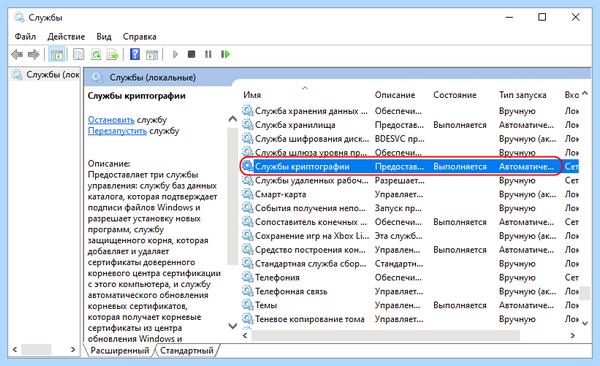The width and height of the screenshot is (600, 366).
Task: Click the tree pane scroll left arrow
Action: pyautogui.click(x=15, y=349)
